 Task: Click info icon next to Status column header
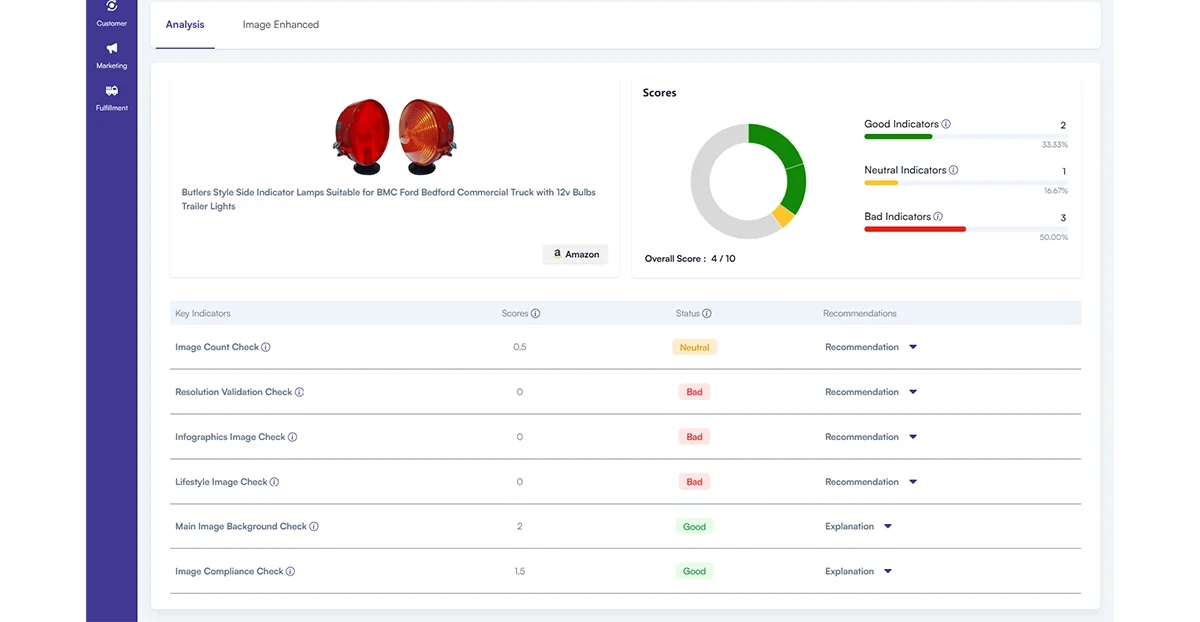(x=707, y=313)
